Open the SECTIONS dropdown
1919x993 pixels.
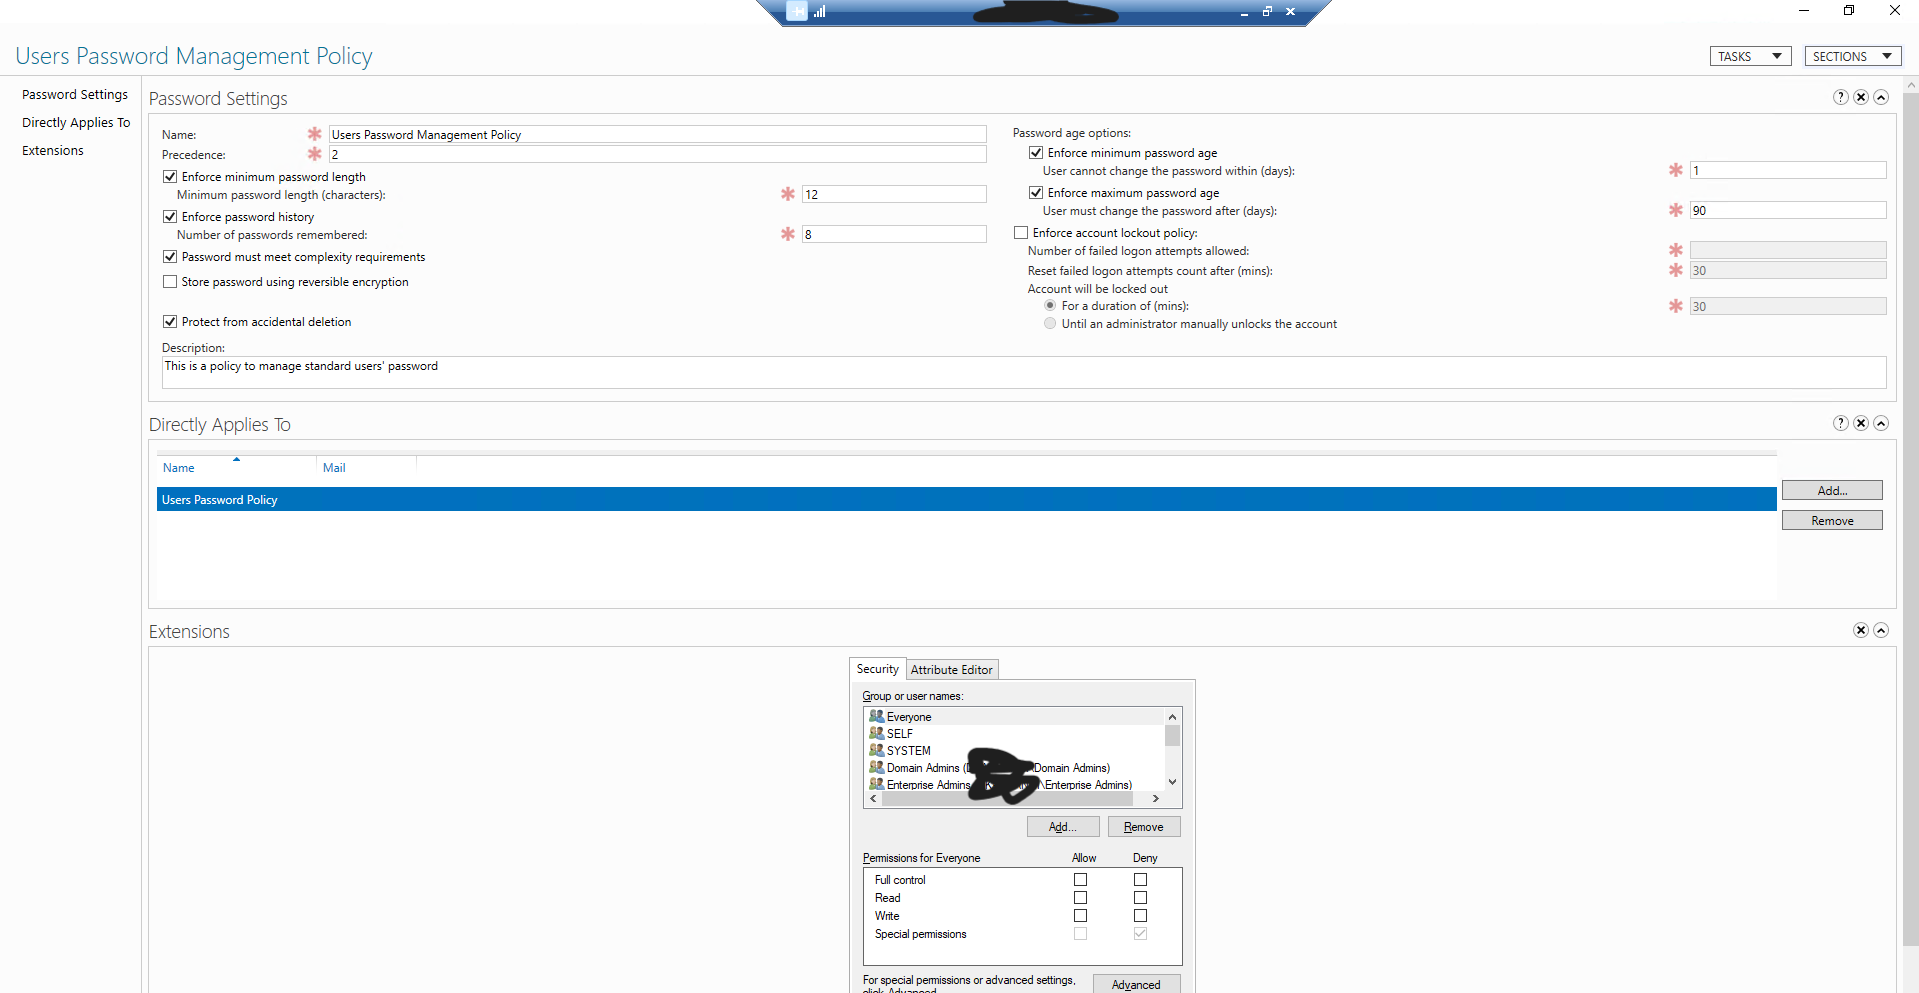(x=1851, y=55)
